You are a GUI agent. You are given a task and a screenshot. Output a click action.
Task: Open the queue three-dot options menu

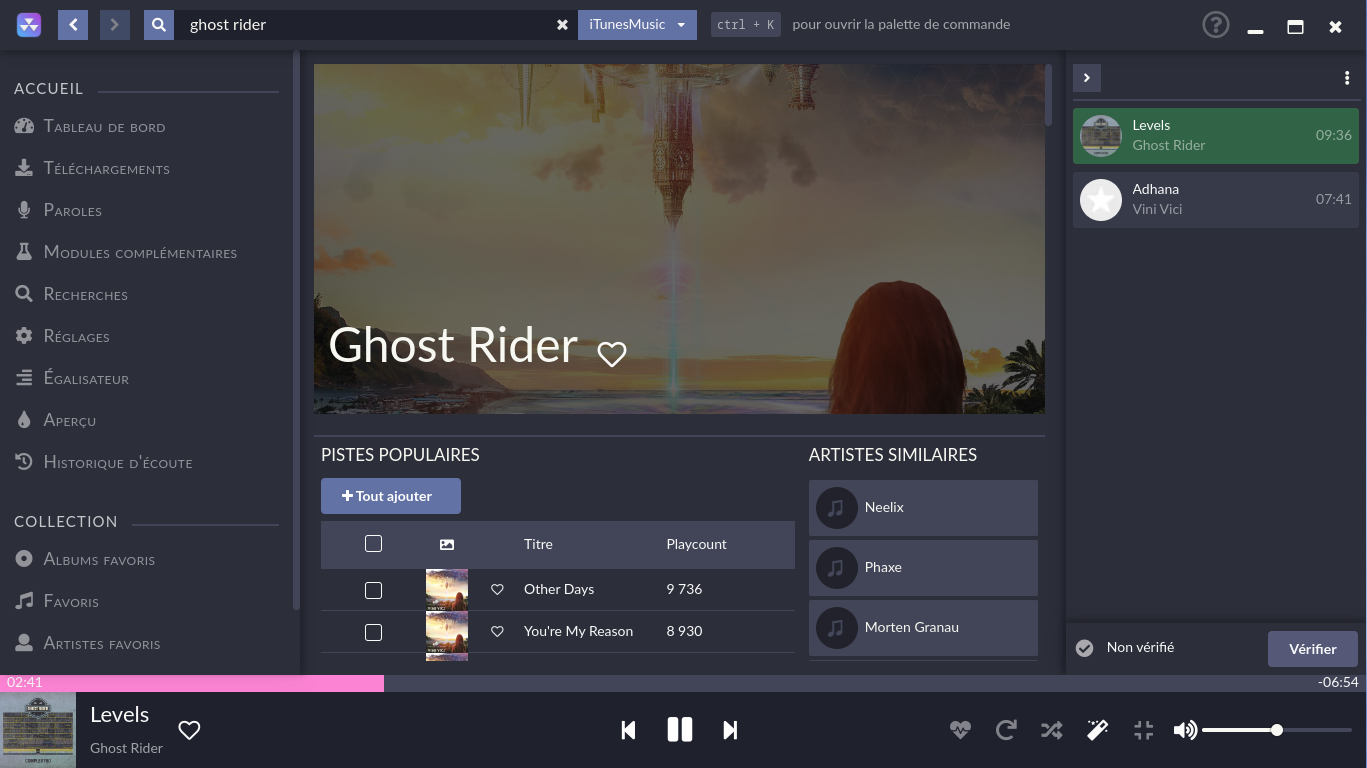(x=1347, y=78)
